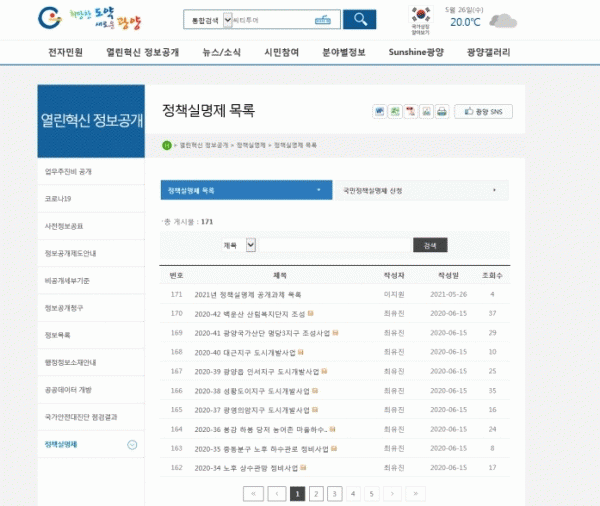Export page as Word document icon

[x=379, y=111]
